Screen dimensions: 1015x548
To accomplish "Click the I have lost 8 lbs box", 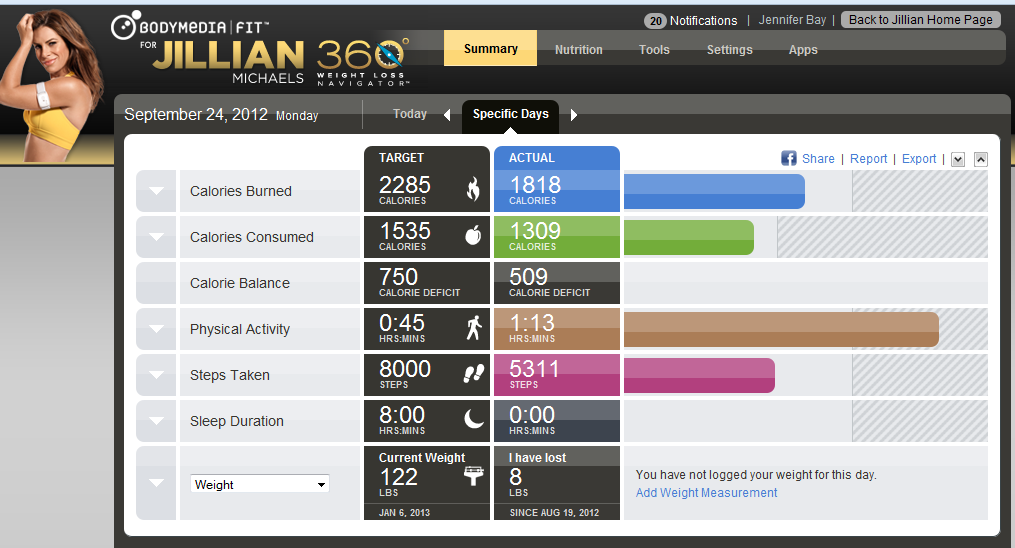I will click(557, 483).
